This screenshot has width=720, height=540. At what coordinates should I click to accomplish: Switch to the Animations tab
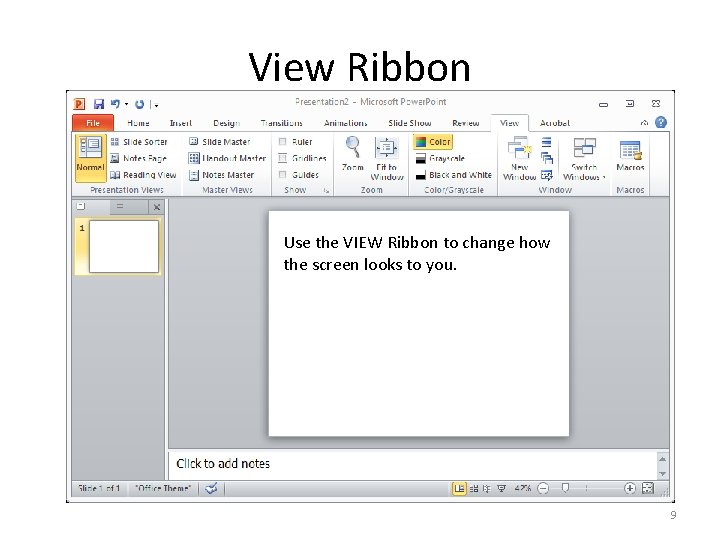(x=345, y=123)
